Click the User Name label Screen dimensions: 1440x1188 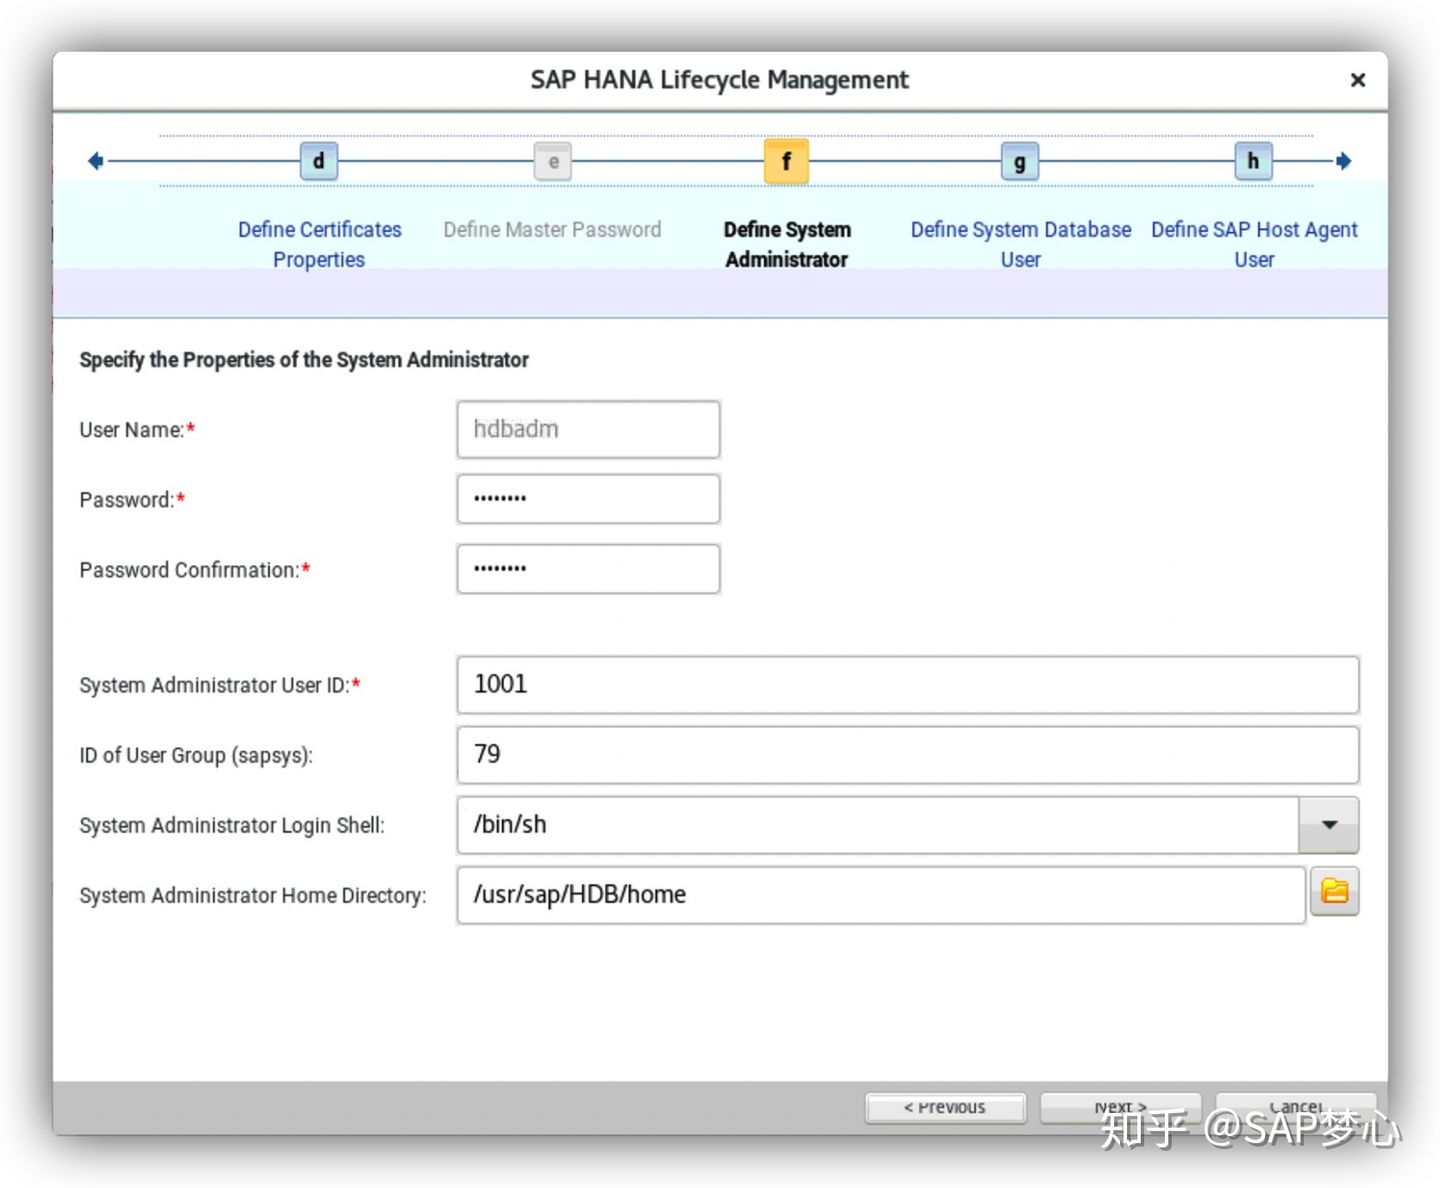click(137, 430)
